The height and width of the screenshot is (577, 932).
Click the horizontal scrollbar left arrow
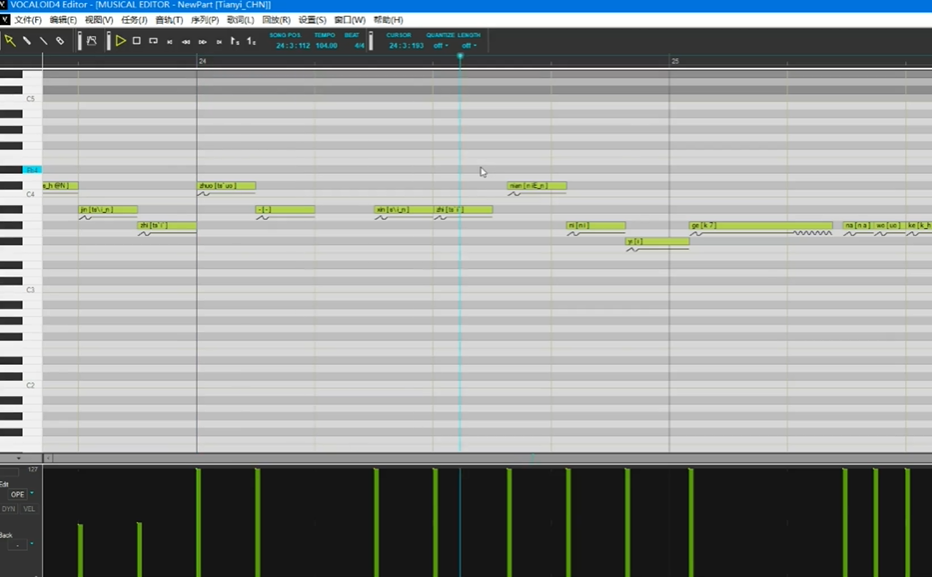pos(48,459)
